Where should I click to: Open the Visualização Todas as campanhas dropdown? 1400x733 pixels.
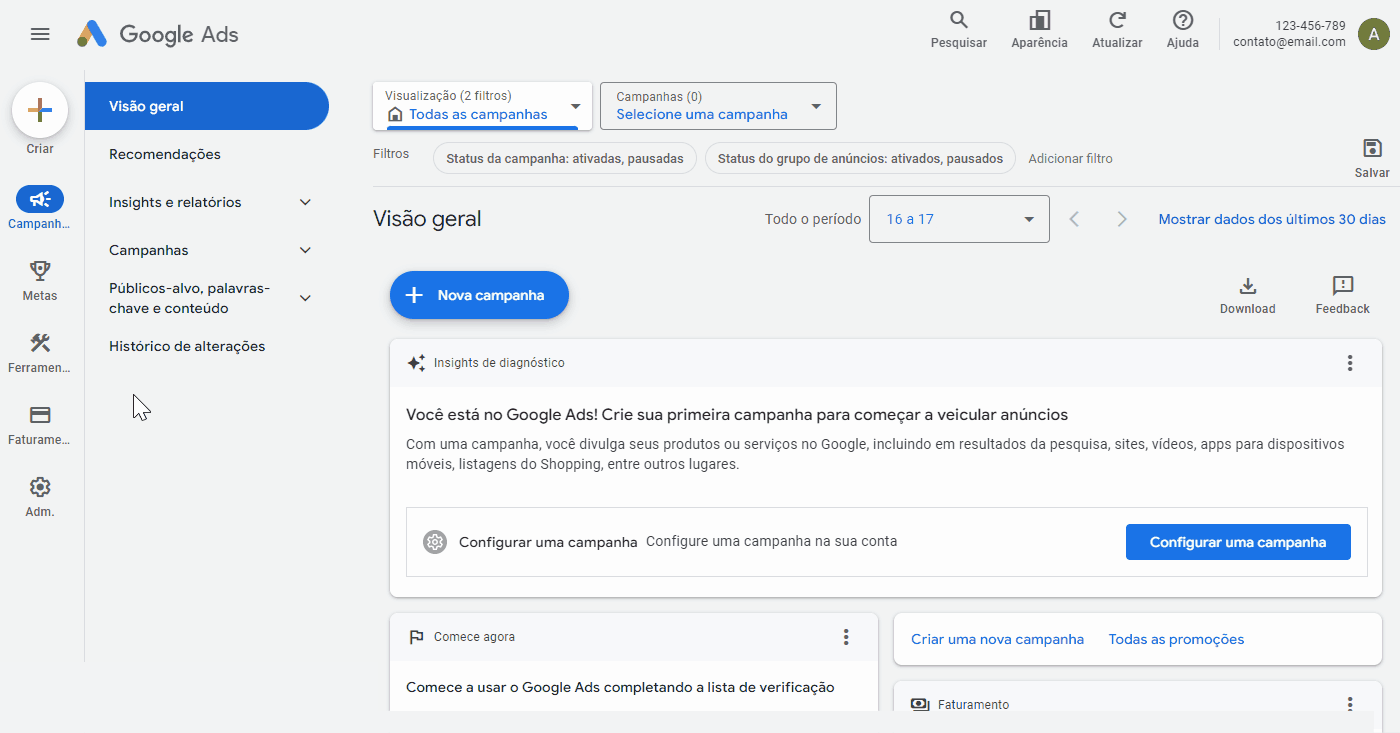click(x=482, y=106)
